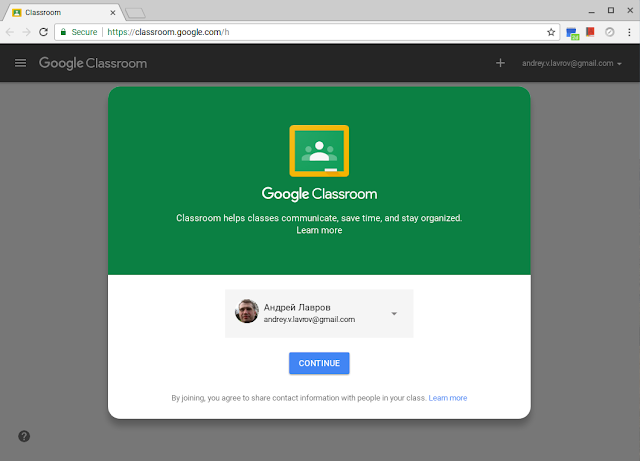Click the By joining agreement text
Viewport: 640px width, 461px height.
pyautogui.click(x=299, y=398)
